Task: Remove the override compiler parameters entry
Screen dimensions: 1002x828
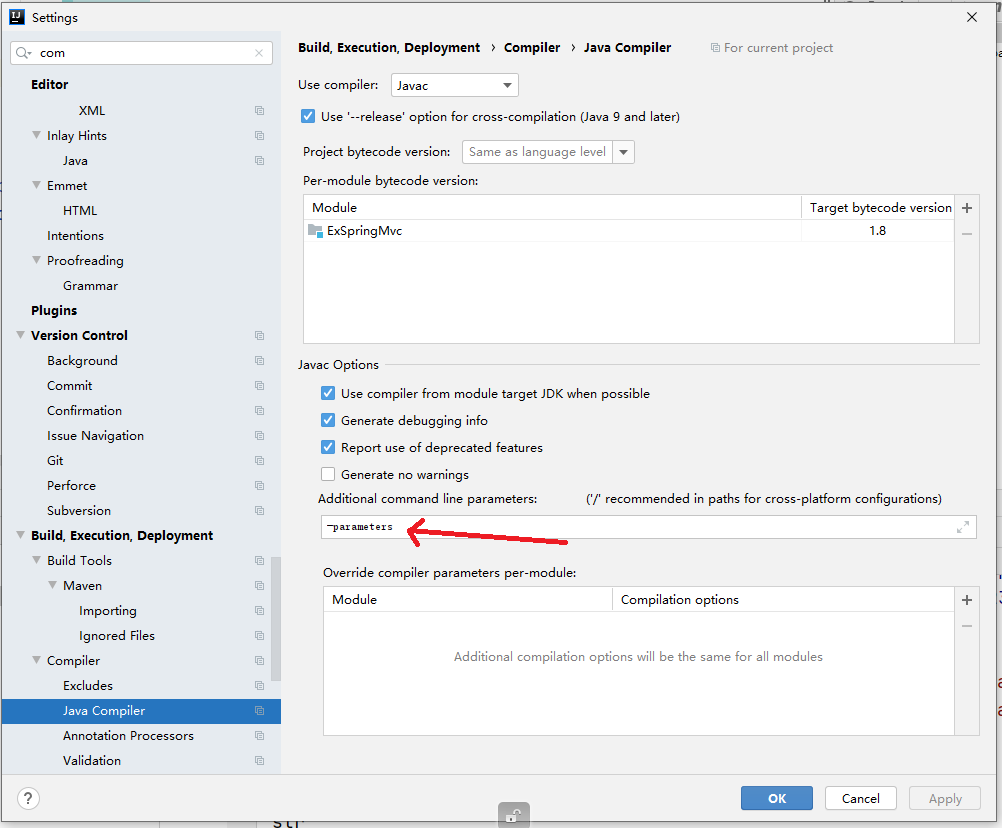Action: click(x=967, y=626)
